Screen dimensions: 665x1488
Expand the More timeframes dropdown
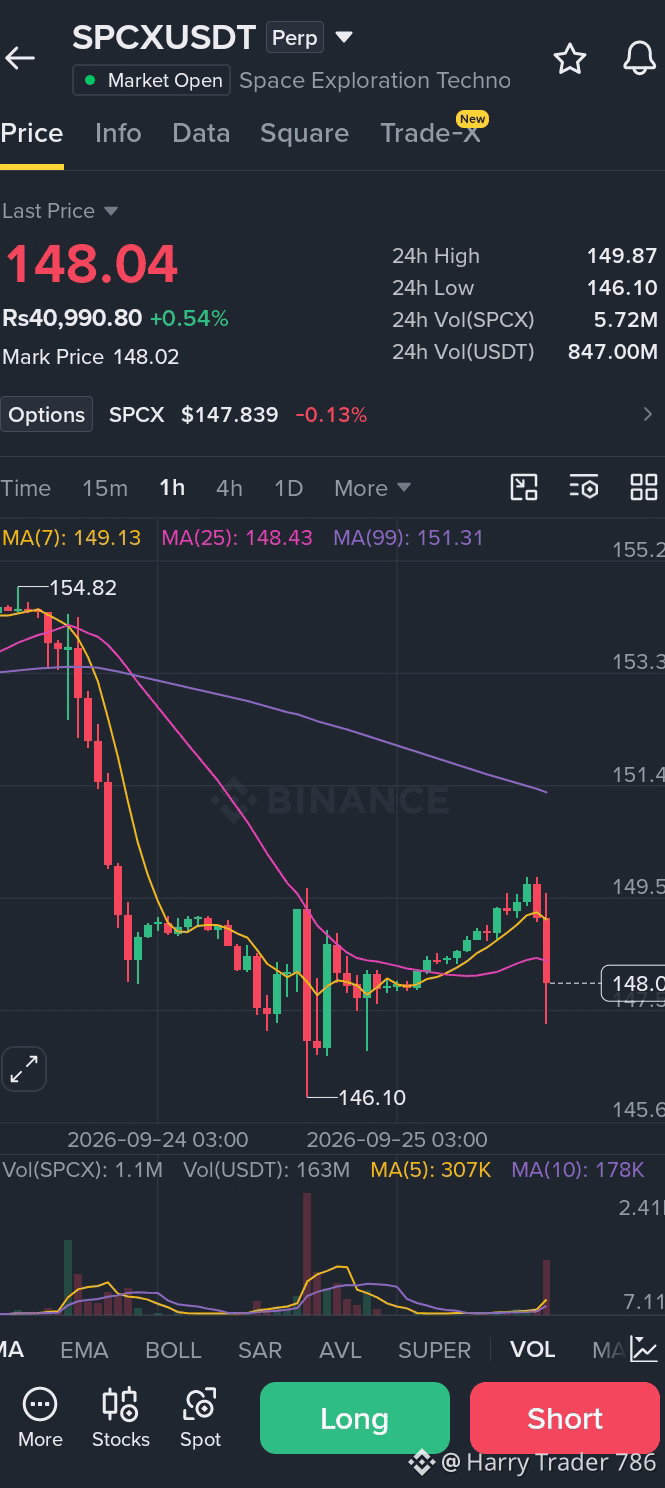372,488
